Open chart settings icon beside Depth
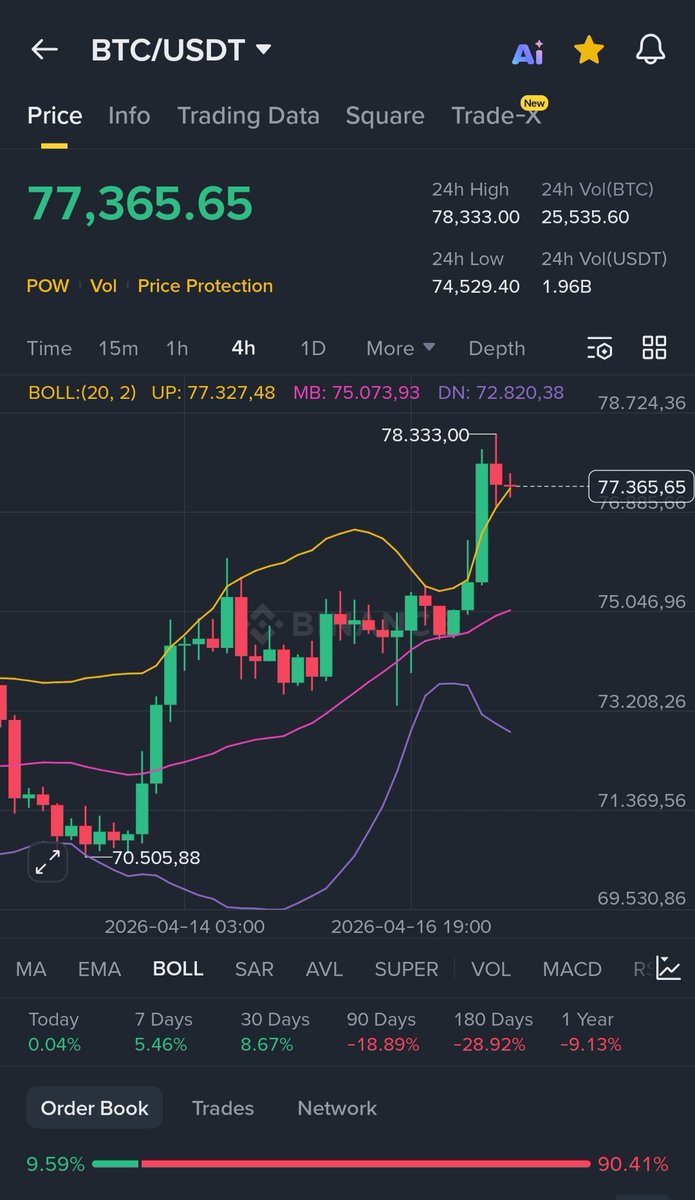 [x=600, y=348]
